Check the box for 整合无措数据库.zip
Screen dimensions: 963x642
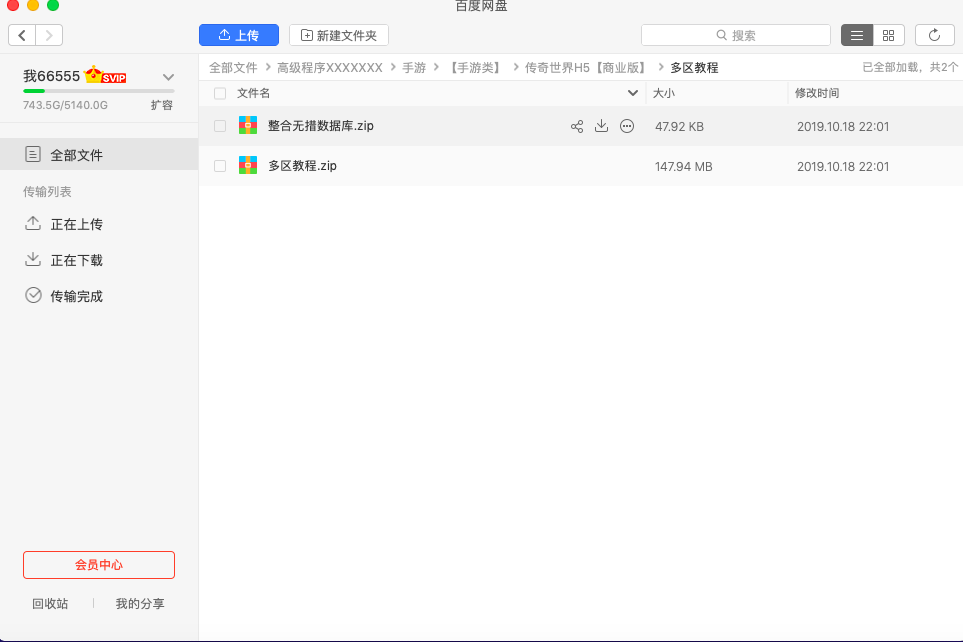pos(220,126)
